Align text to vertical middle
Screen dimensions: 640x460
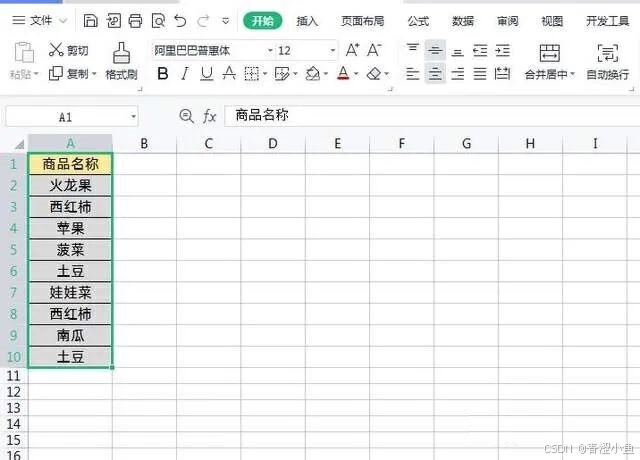pos(435,51)
